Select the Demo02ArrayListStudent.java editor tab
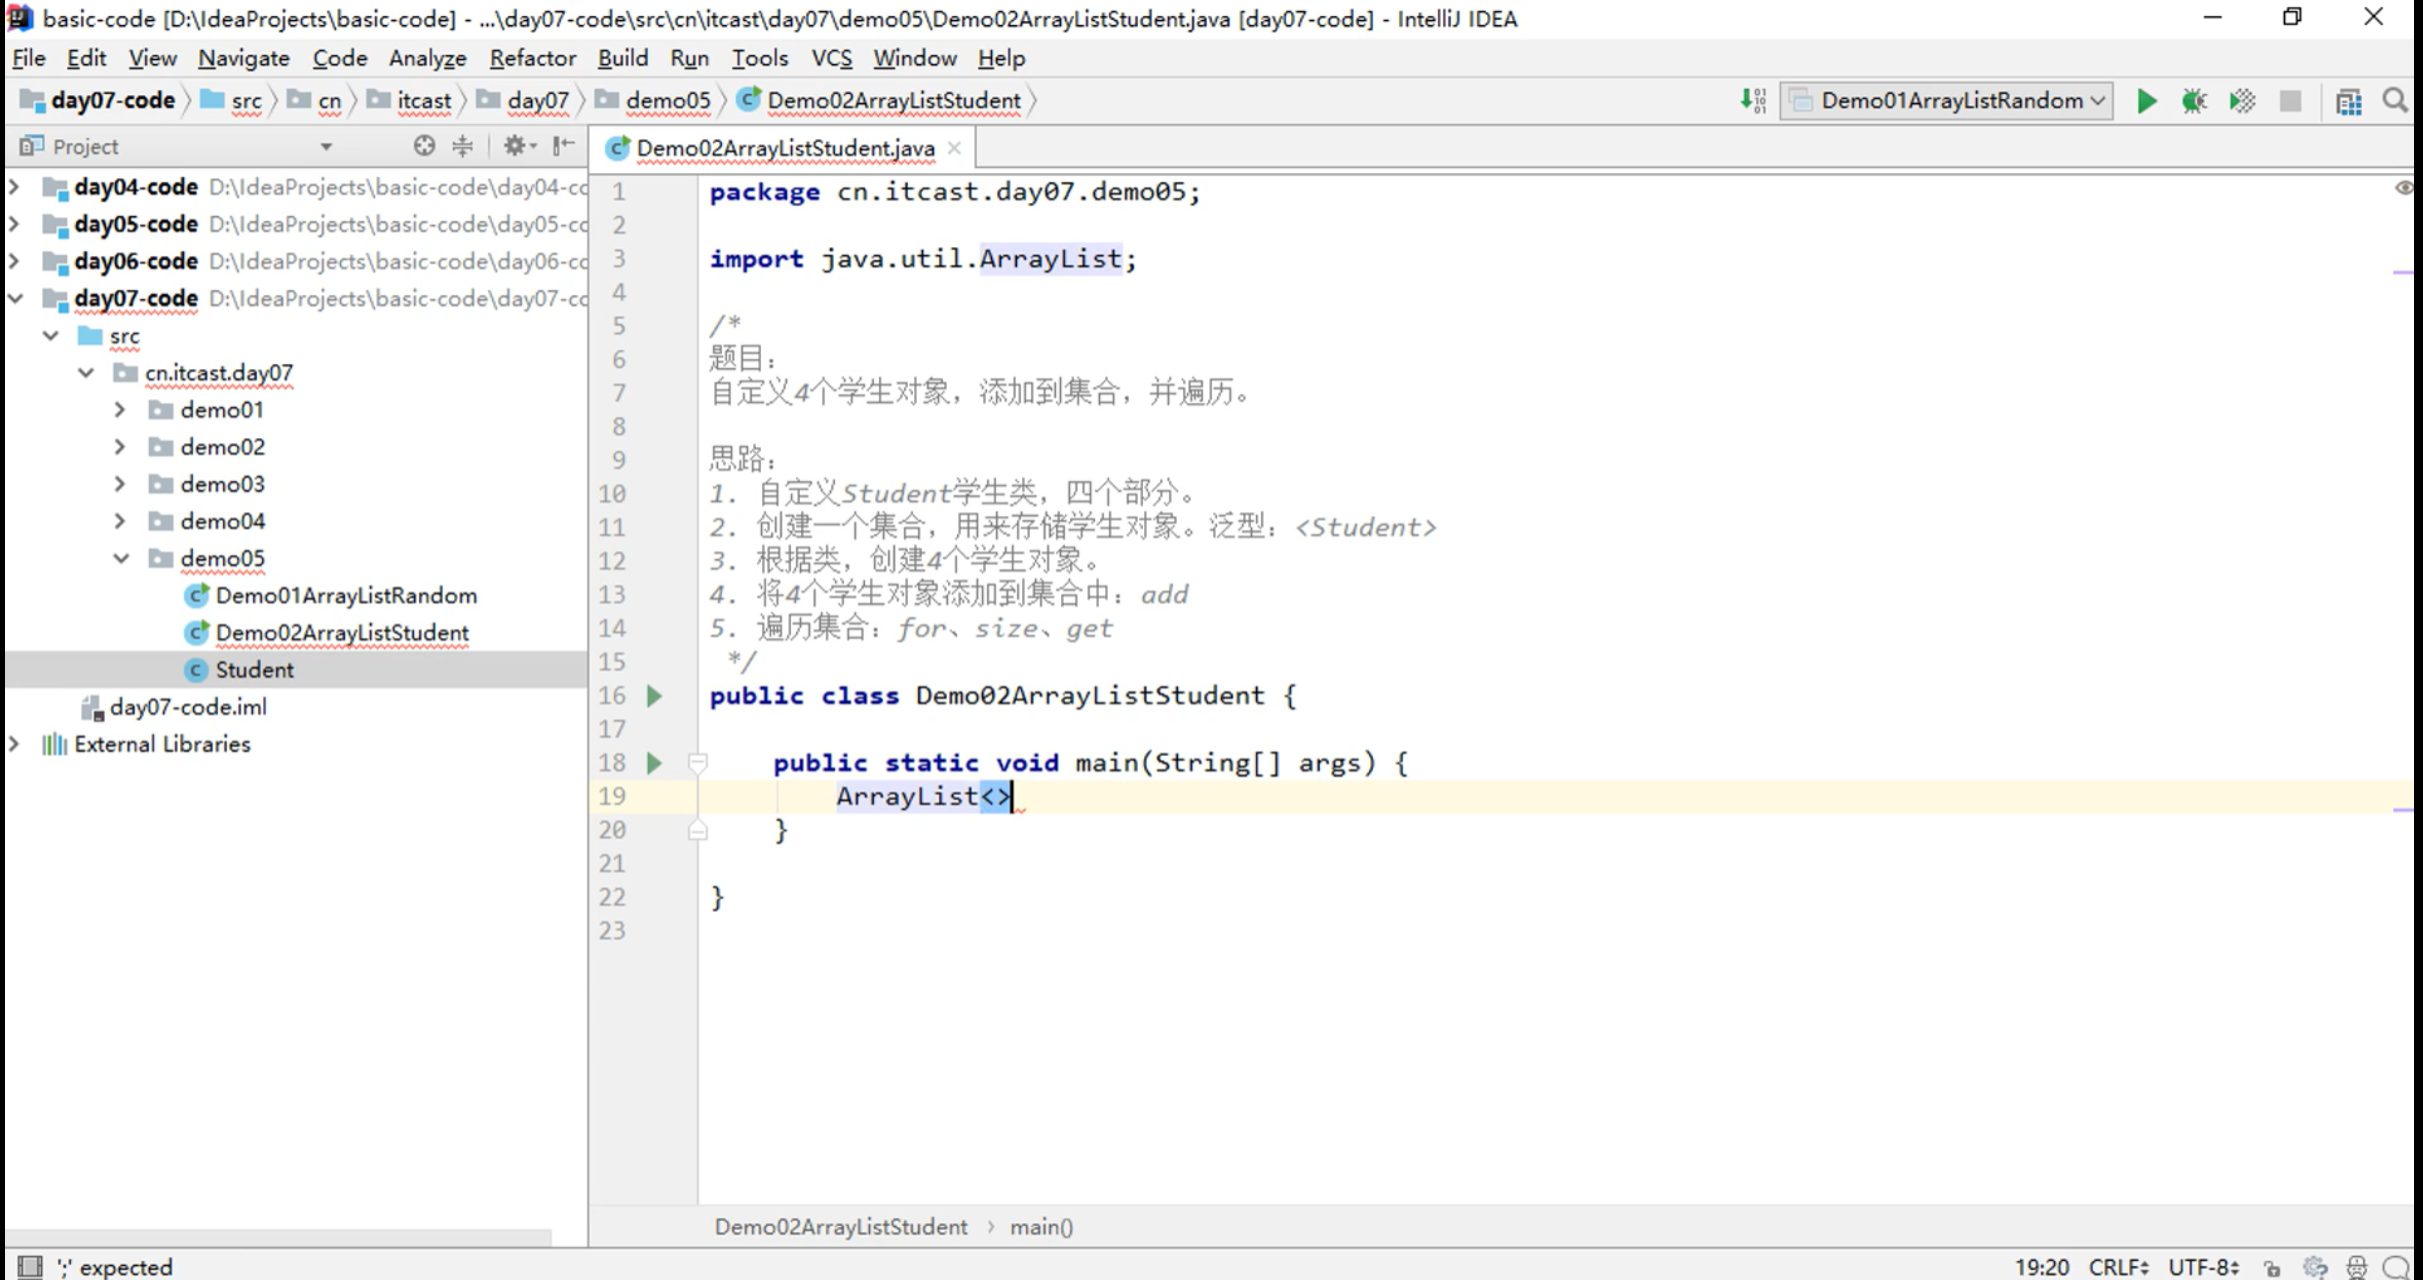This screenshot has width=2423, height=1280. (x=784, y=148)
